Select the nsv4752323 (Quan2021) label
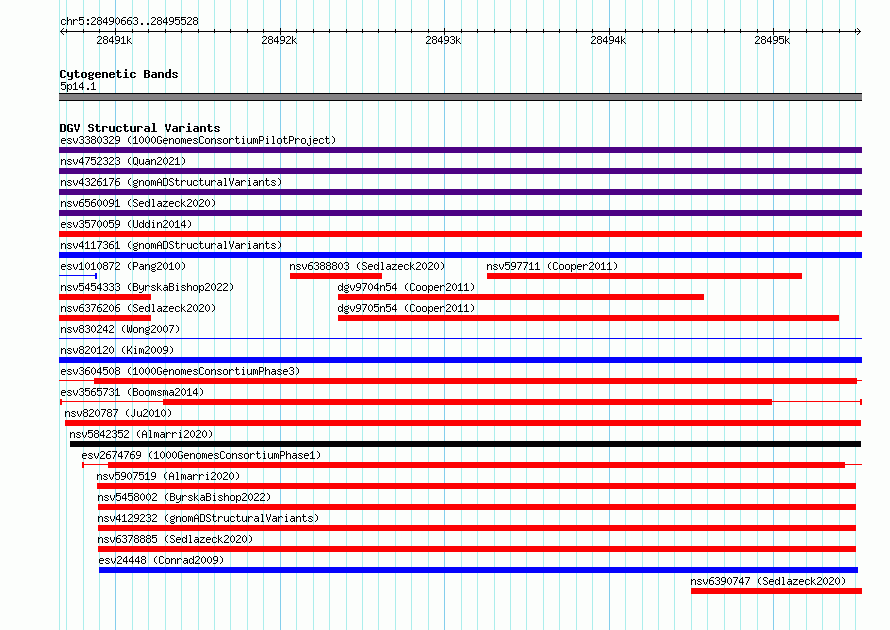The image size is (890, 630). click(x=123, y=161)
